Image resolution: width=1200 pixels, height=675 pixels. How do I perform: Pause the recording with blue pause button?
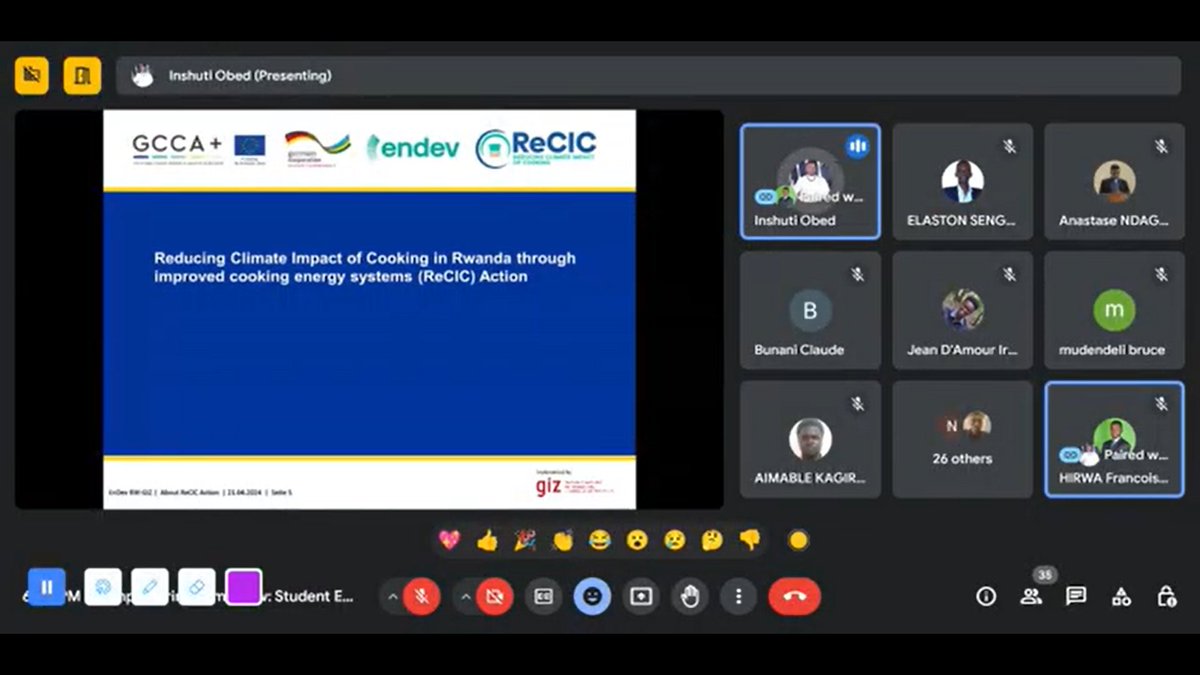[46, 587]
